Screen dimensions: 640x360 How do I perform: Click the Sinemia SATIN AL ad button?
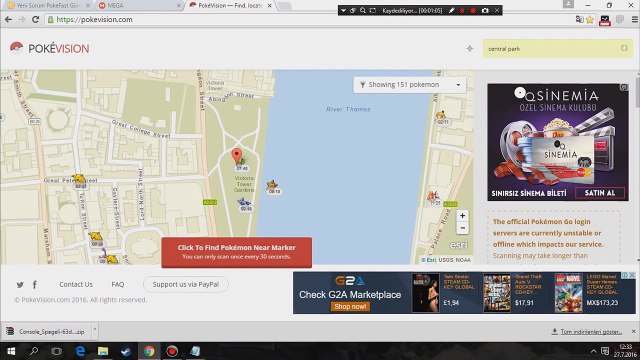coord(600,193)
